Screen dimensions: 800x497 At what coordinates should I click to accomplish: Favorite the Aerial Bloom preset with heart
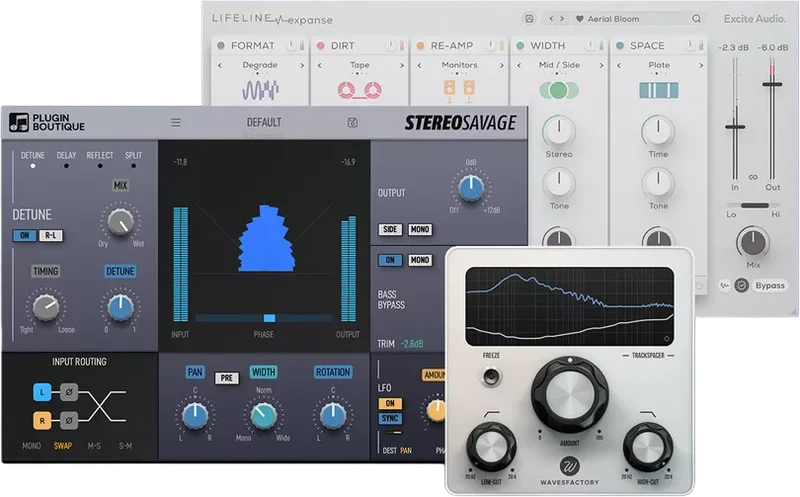tap(580, 19)
